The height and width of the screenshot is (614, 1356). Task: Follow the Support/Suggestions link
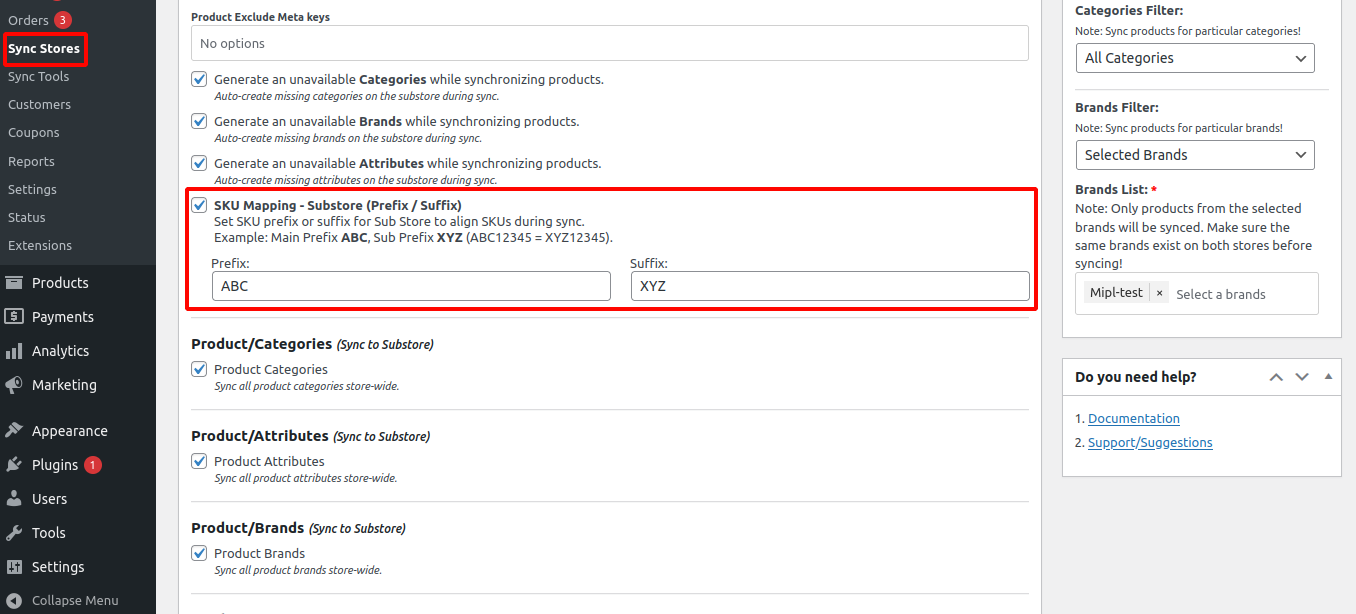(x=1150, y=443)
